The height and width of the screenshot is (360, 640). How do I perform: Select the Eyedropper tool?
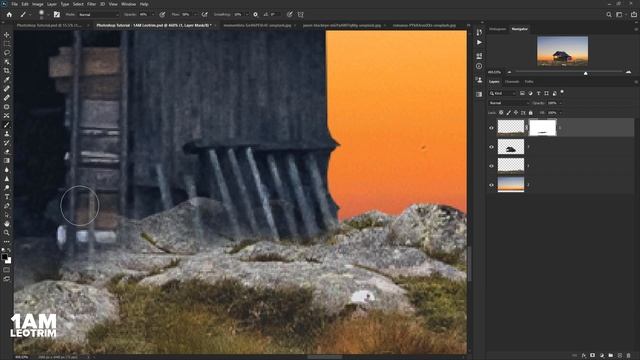[x=7, y=80]
